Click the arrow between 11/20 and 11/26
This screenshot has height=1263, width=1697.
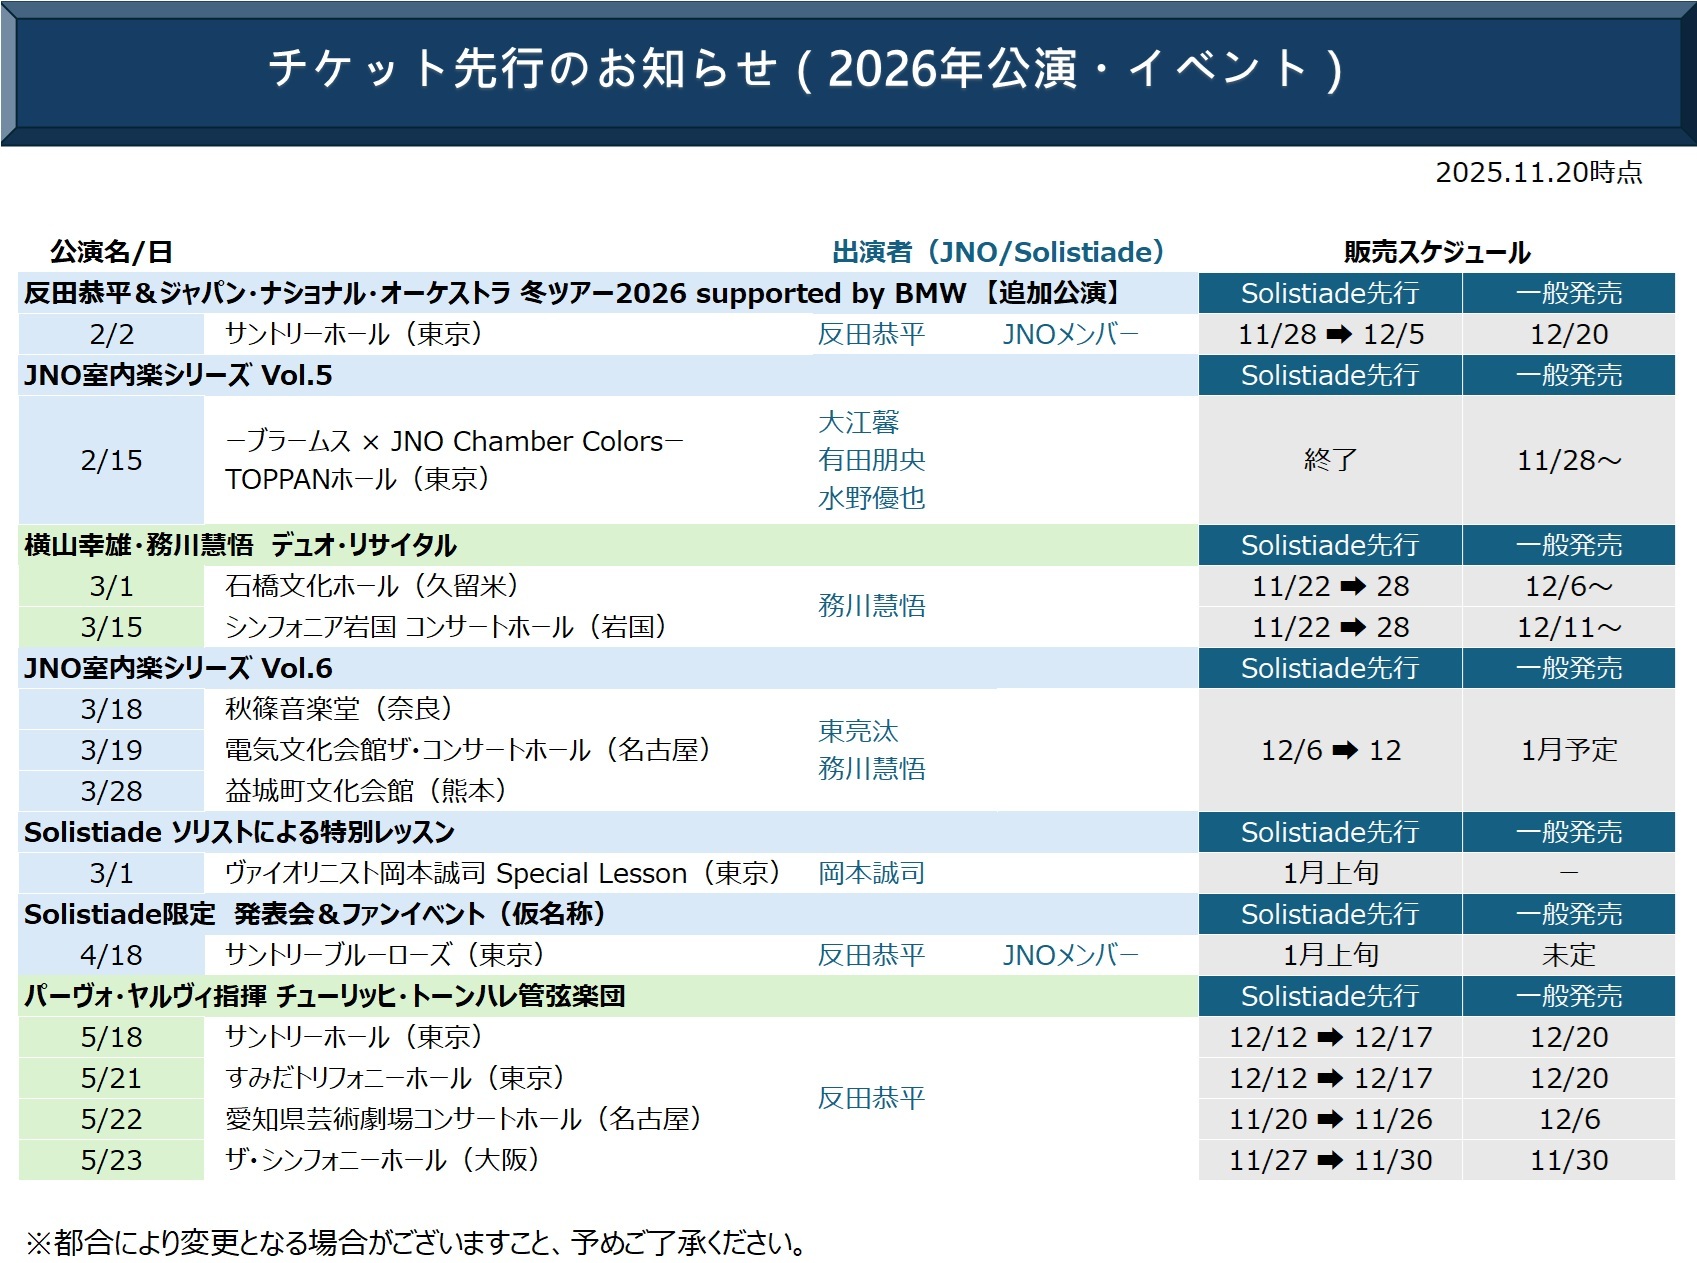pyautogui.click(x=1330, y=1120)
